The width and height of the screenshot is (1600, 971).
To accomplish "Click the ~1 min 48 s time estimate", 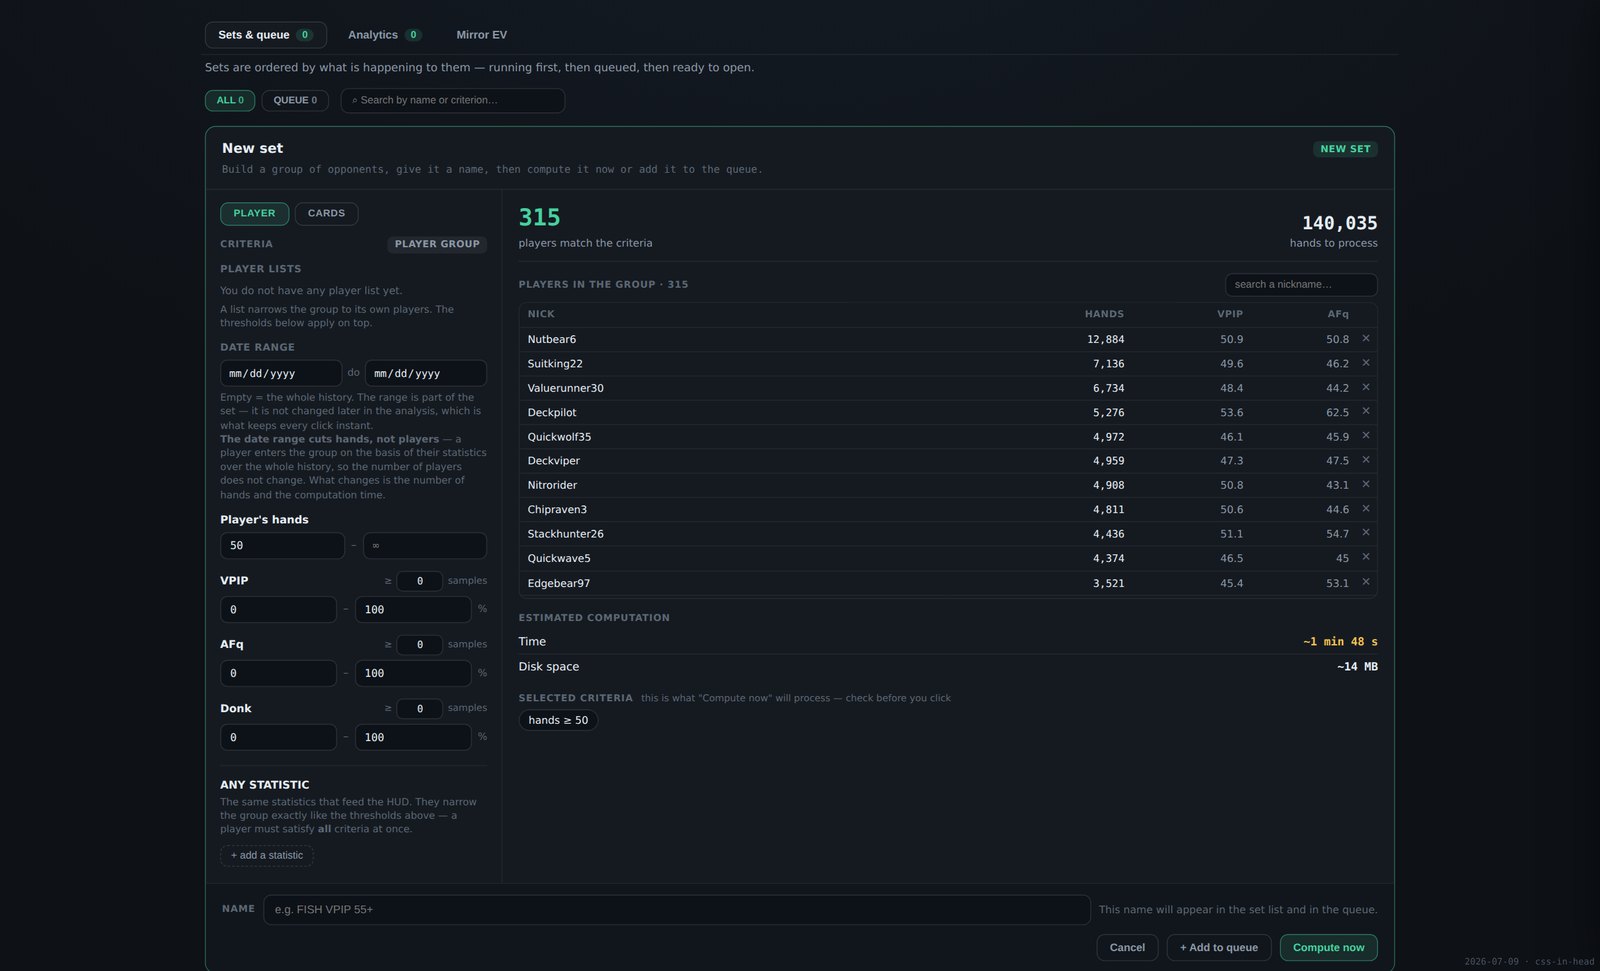I will (x=1340, y=642).
